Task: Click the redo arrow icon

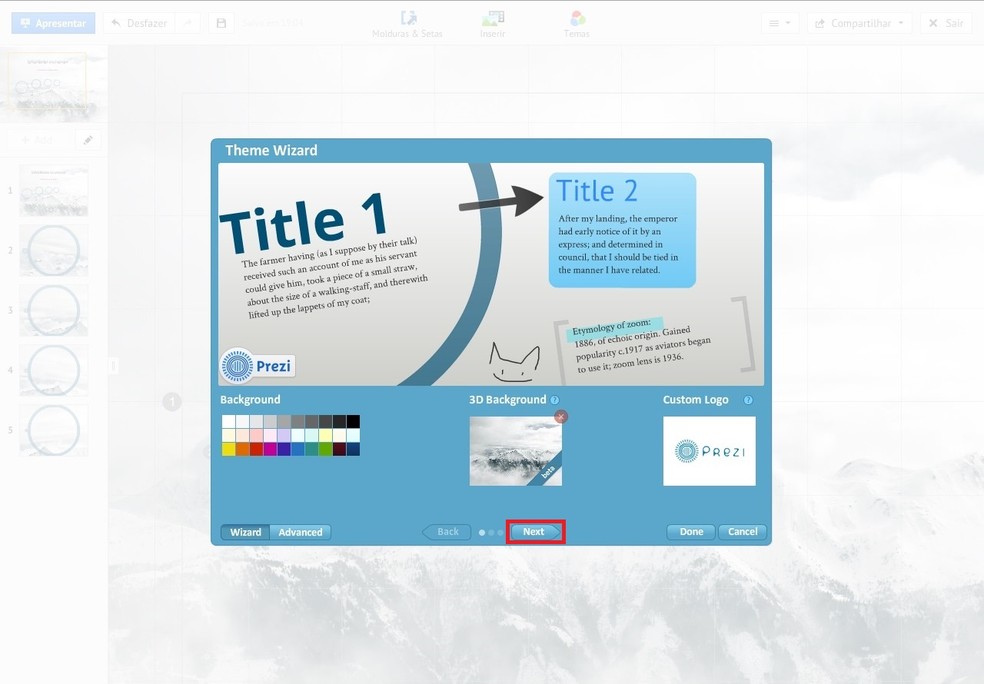Action: [x=188, y=23]
